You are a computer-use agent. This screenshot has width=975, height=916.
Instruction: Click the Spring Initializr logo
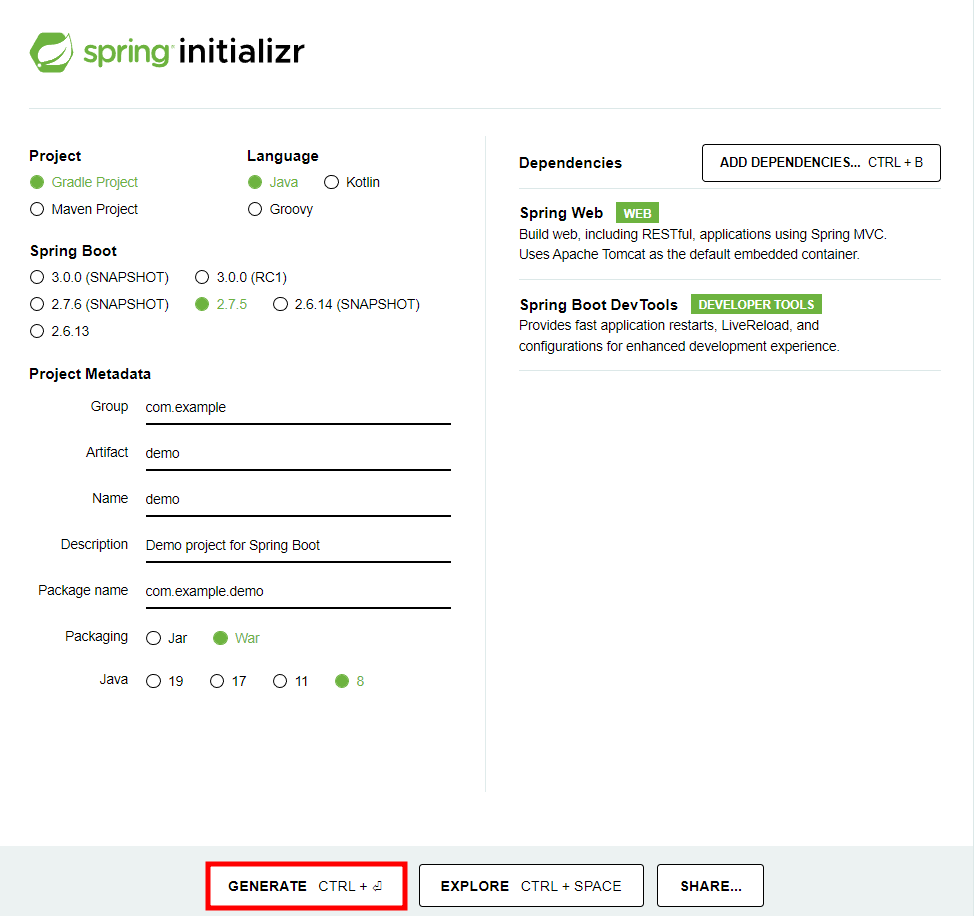(167, 52)
